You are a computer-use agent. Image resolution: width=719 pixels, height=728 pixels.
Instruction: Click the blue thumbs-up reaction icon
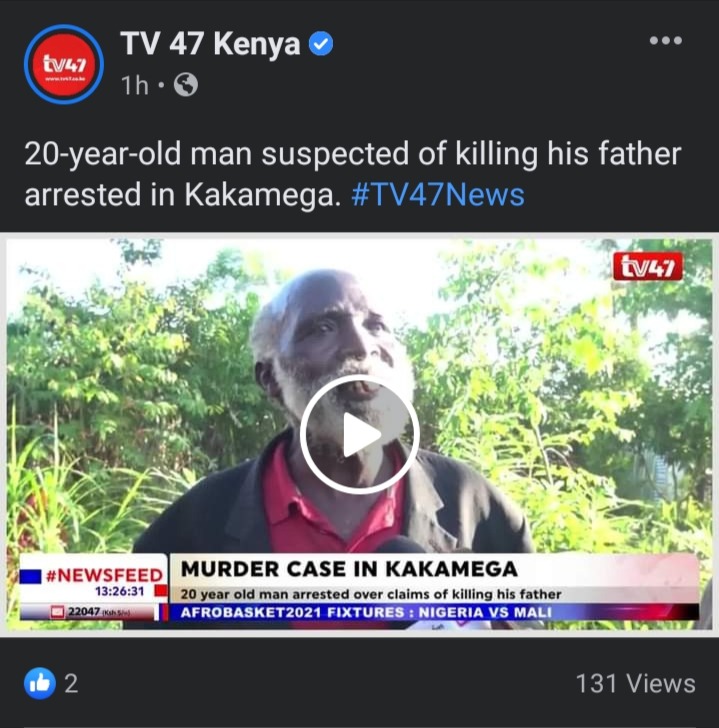pos(40,683)
